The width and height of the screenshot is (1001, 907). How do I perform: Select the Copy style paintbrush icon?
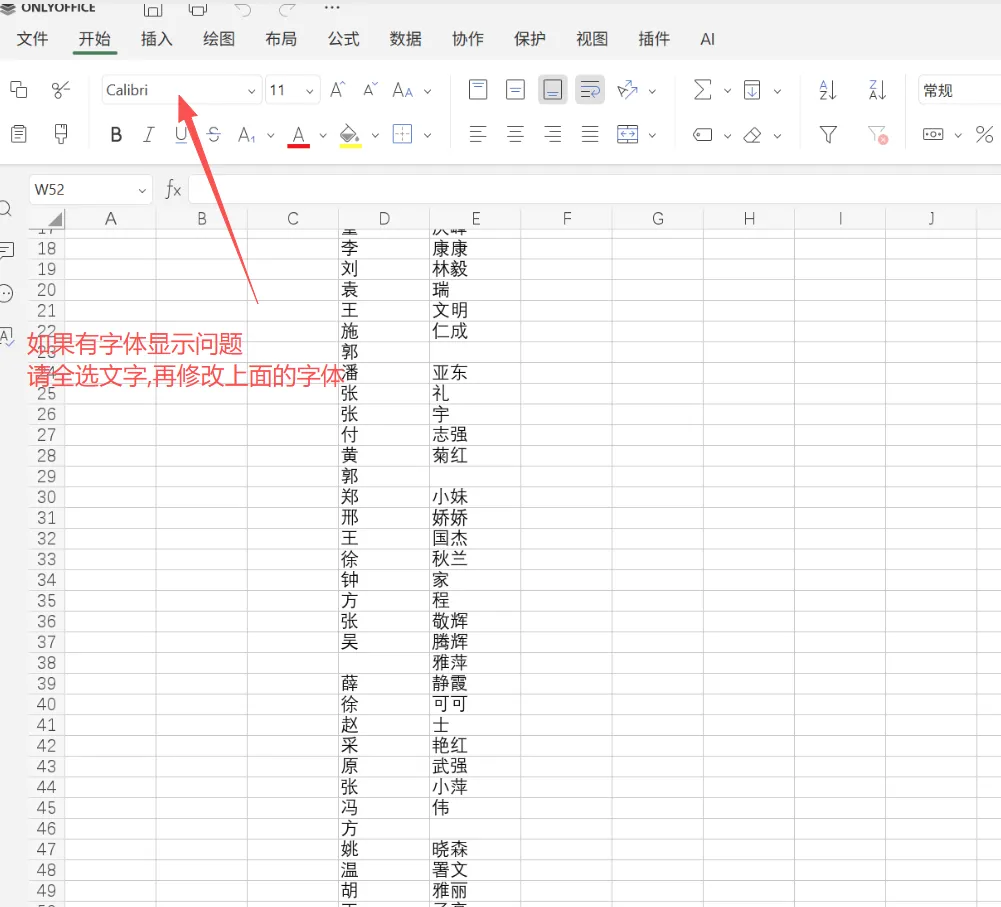[x=61, y=134]
